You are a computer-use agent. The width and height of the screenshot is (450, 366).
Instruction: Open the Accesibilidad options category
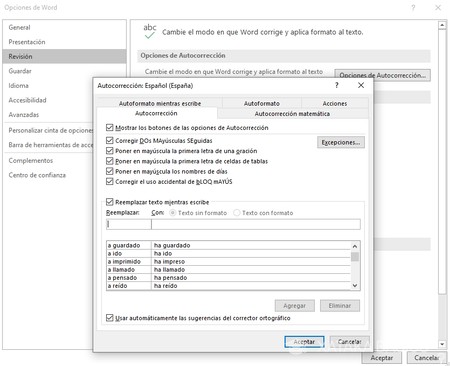click(x=48, y=100)
